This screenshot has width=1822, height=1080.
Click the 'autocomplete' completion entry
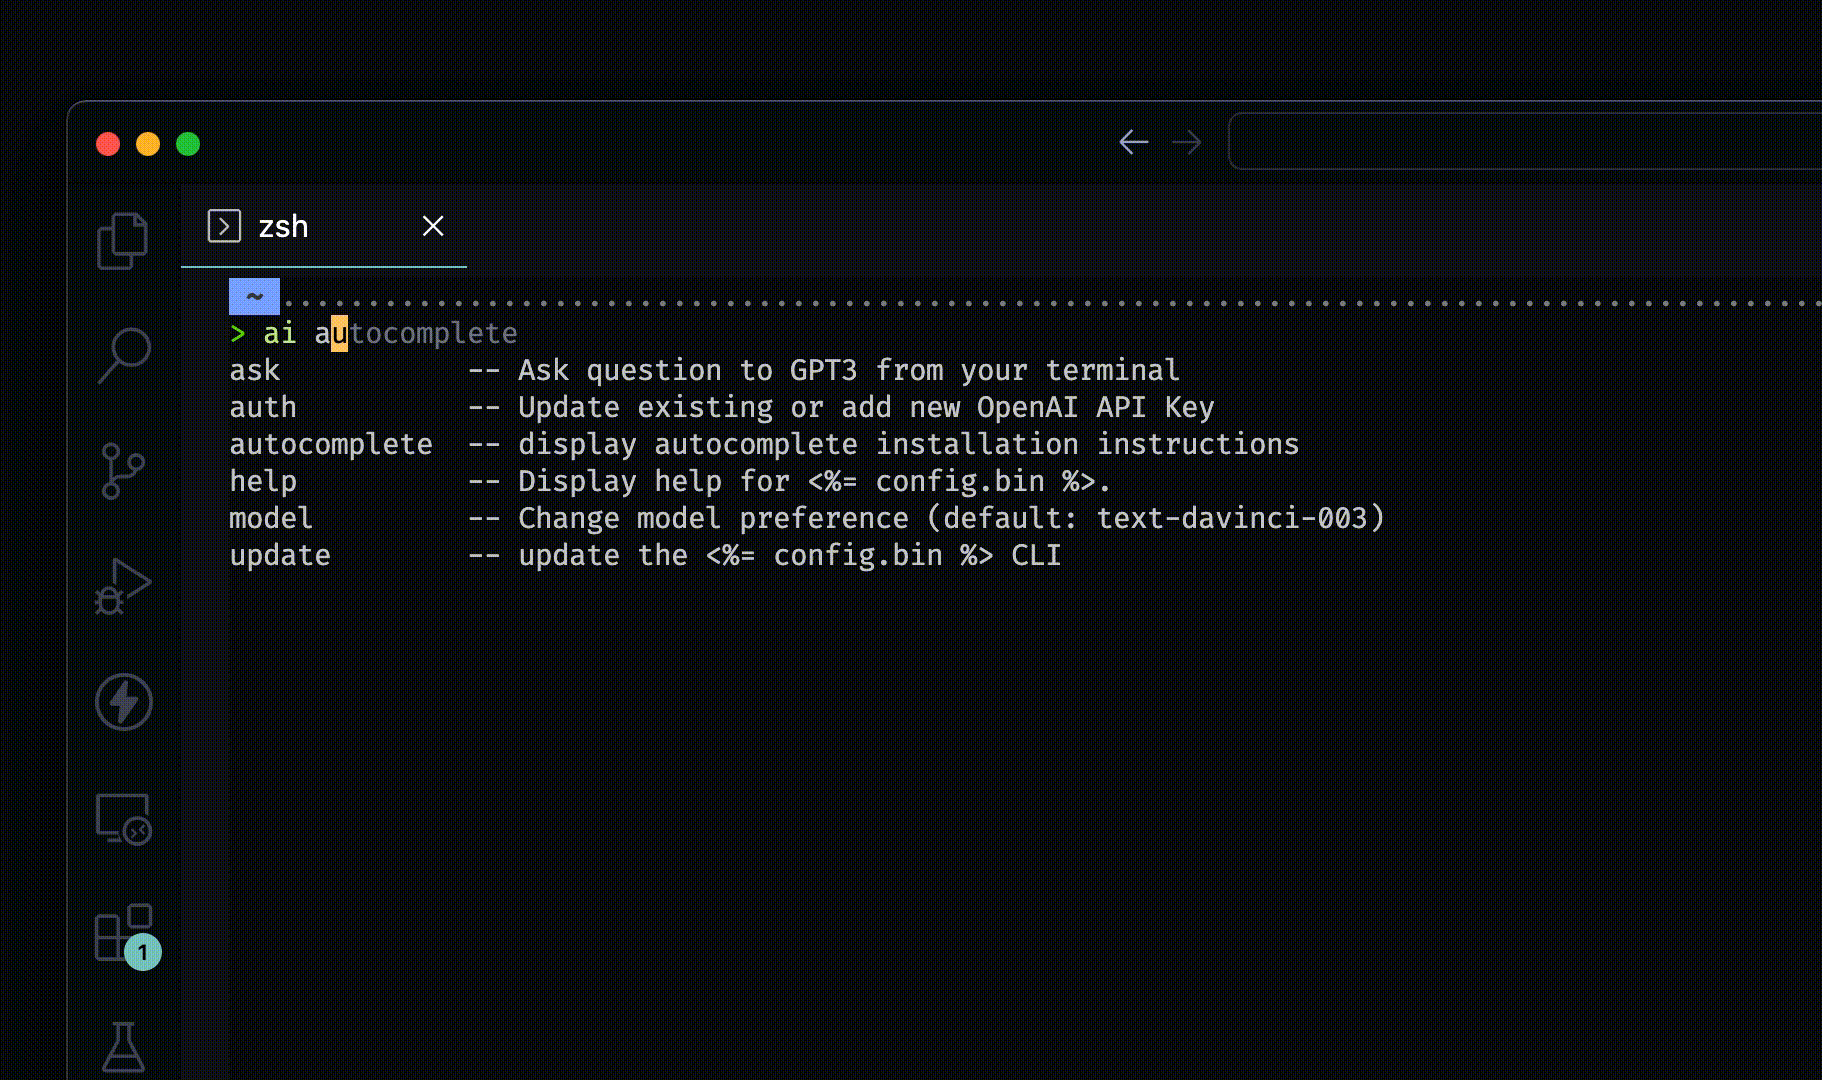pyautogui.click(x=331, y=444)
